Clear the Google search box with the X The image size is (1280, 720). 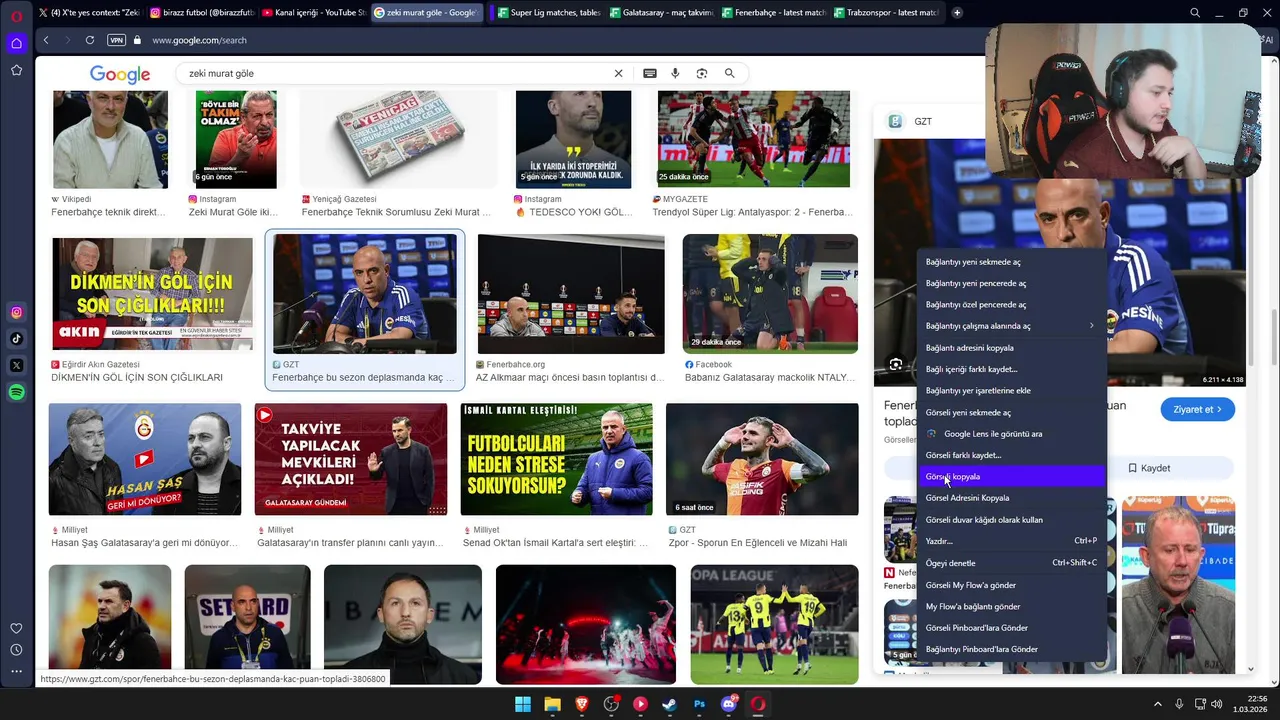click(618, 73)
